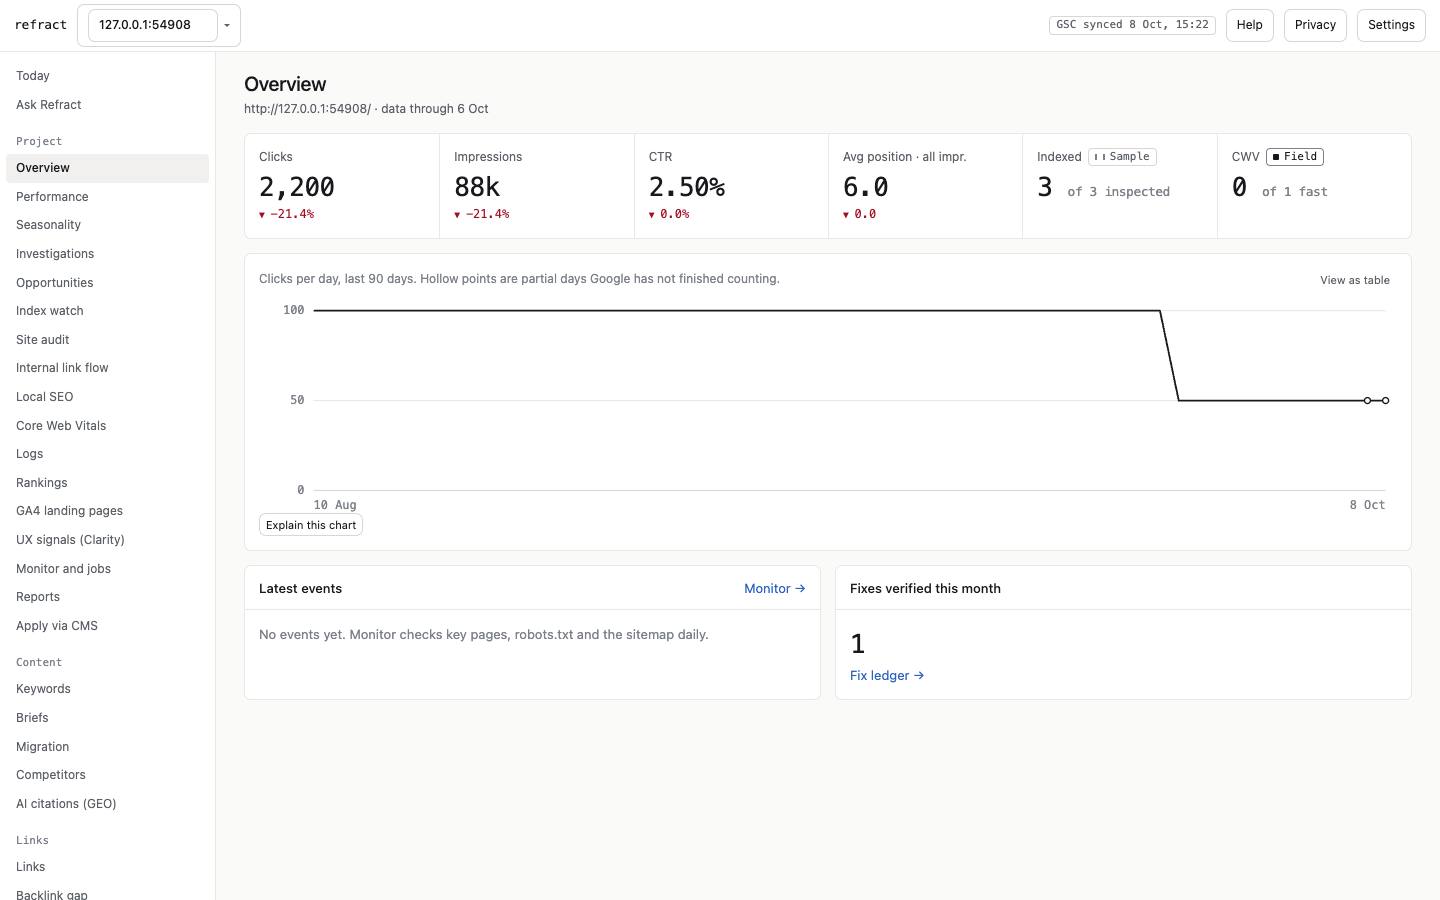The height and width of the screenshot is (900, 1440).
Task: Click View as table
Action: 1355,280
